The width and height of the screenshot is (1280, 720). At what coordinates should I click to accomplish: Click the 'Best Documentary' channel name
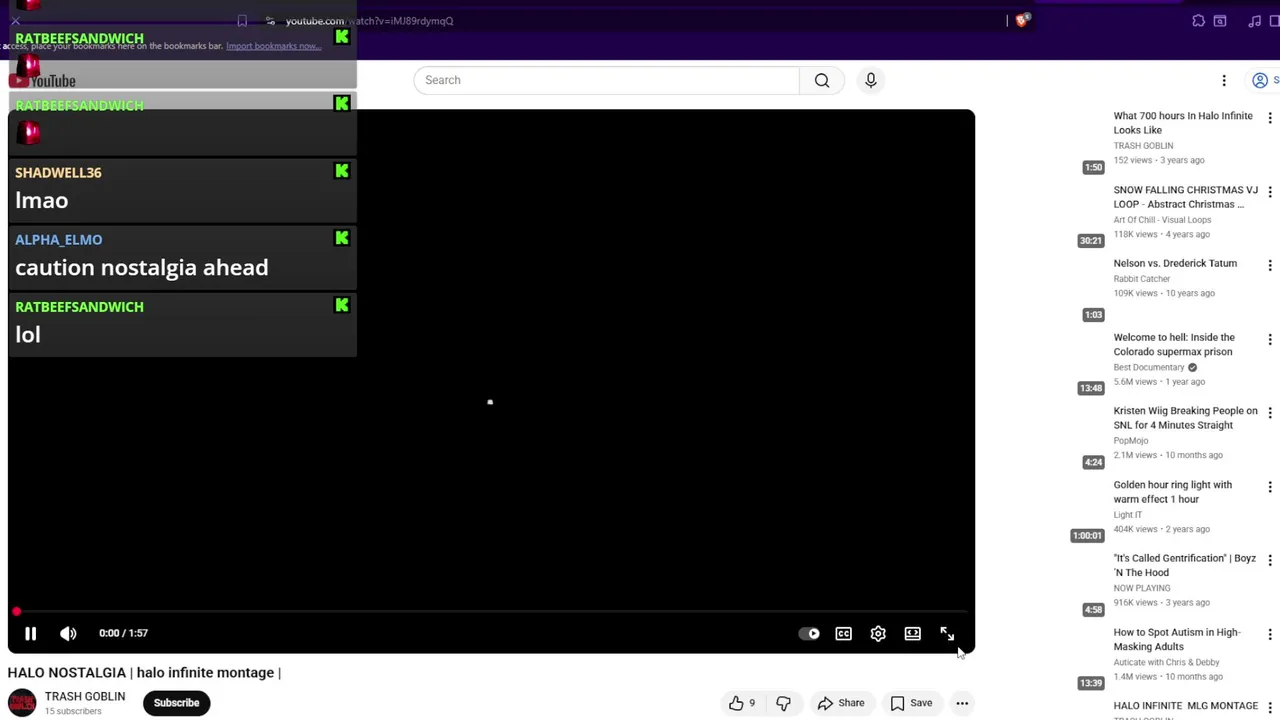1149,367
